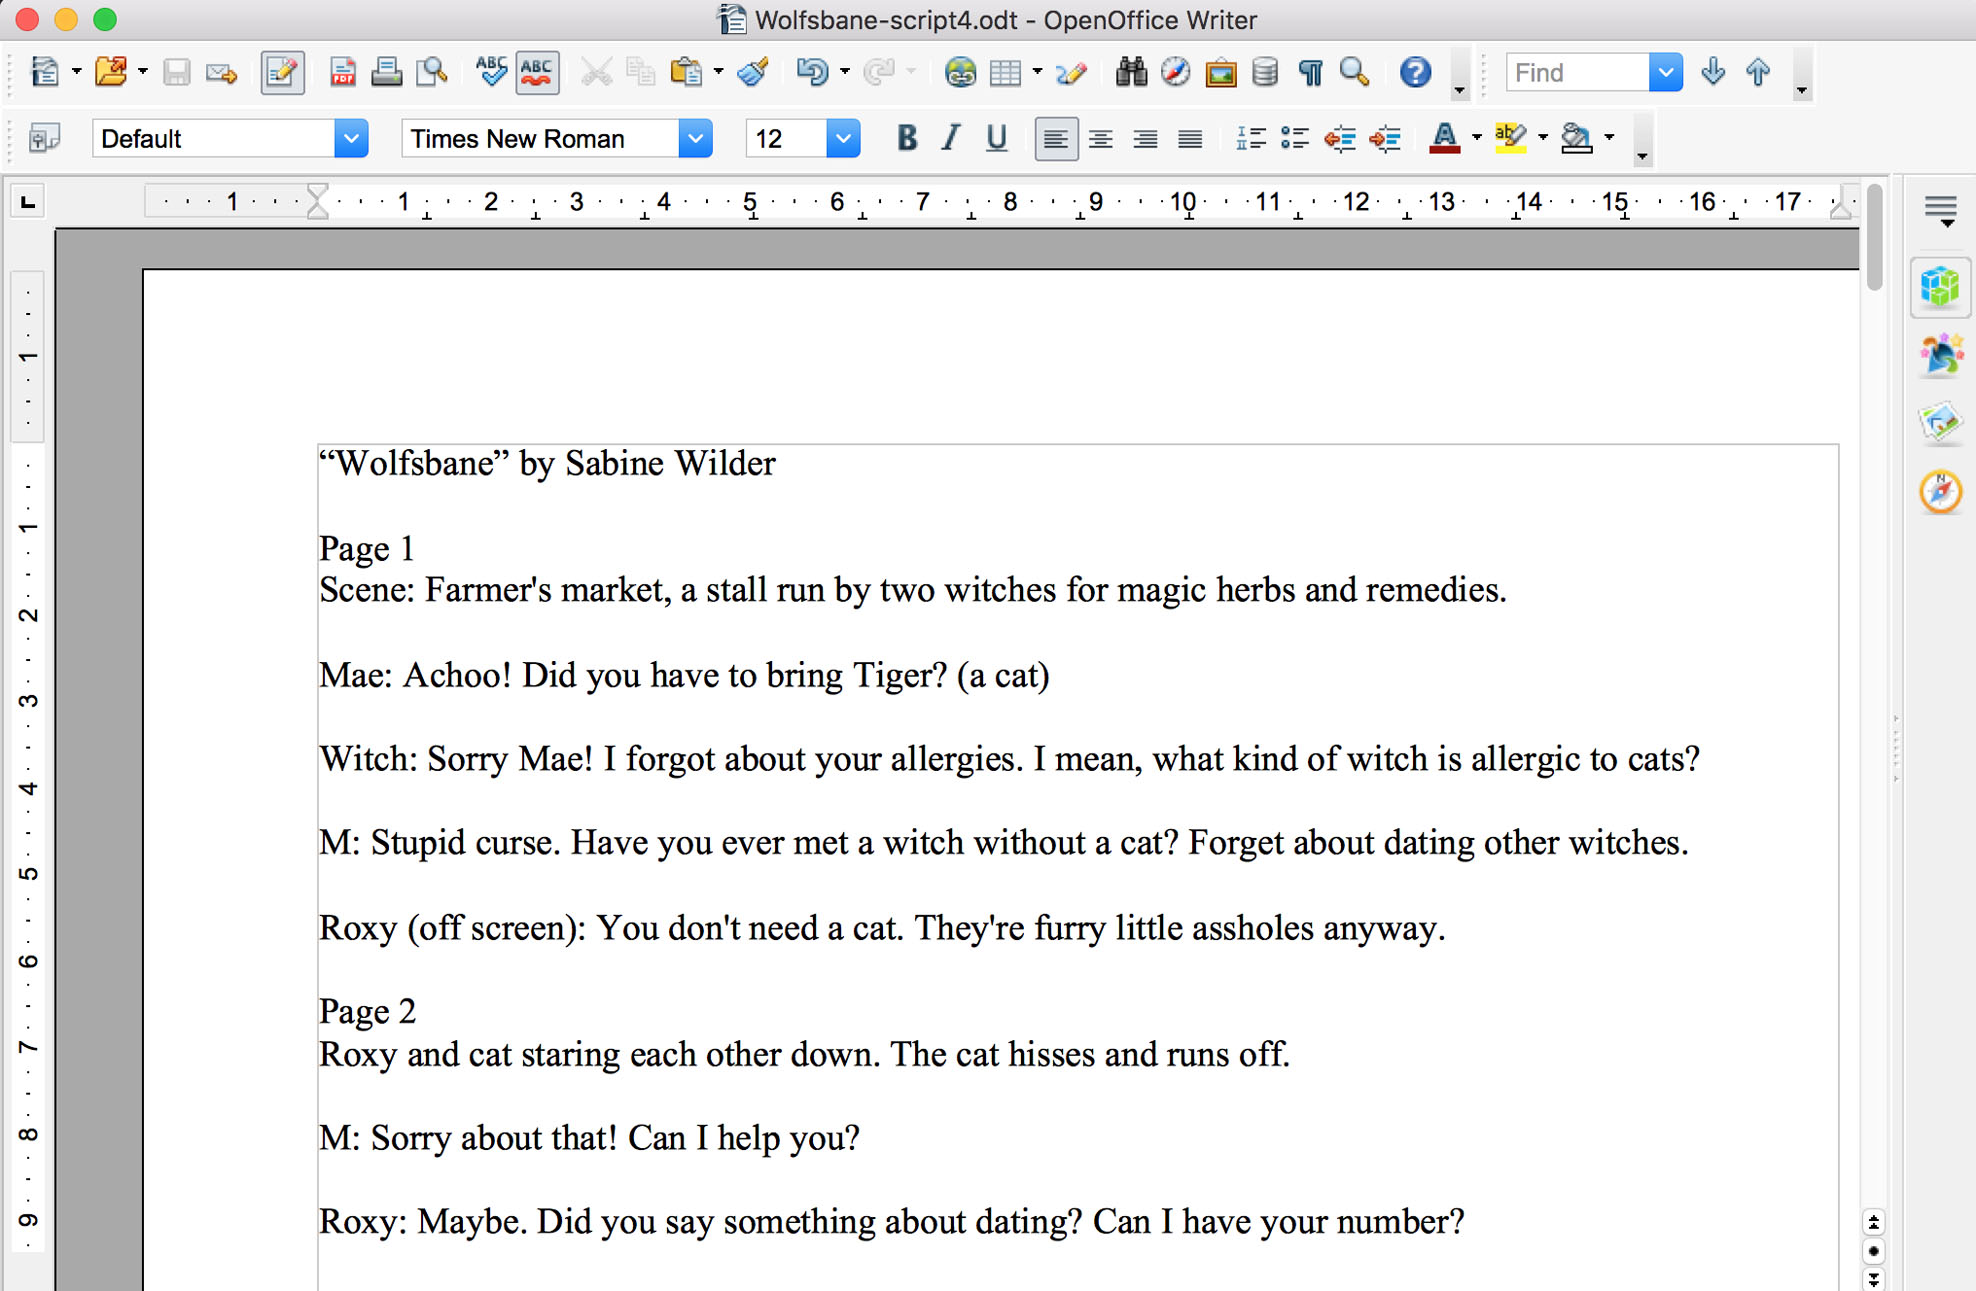Open the font size 12 dropdown

coord(843,138)
